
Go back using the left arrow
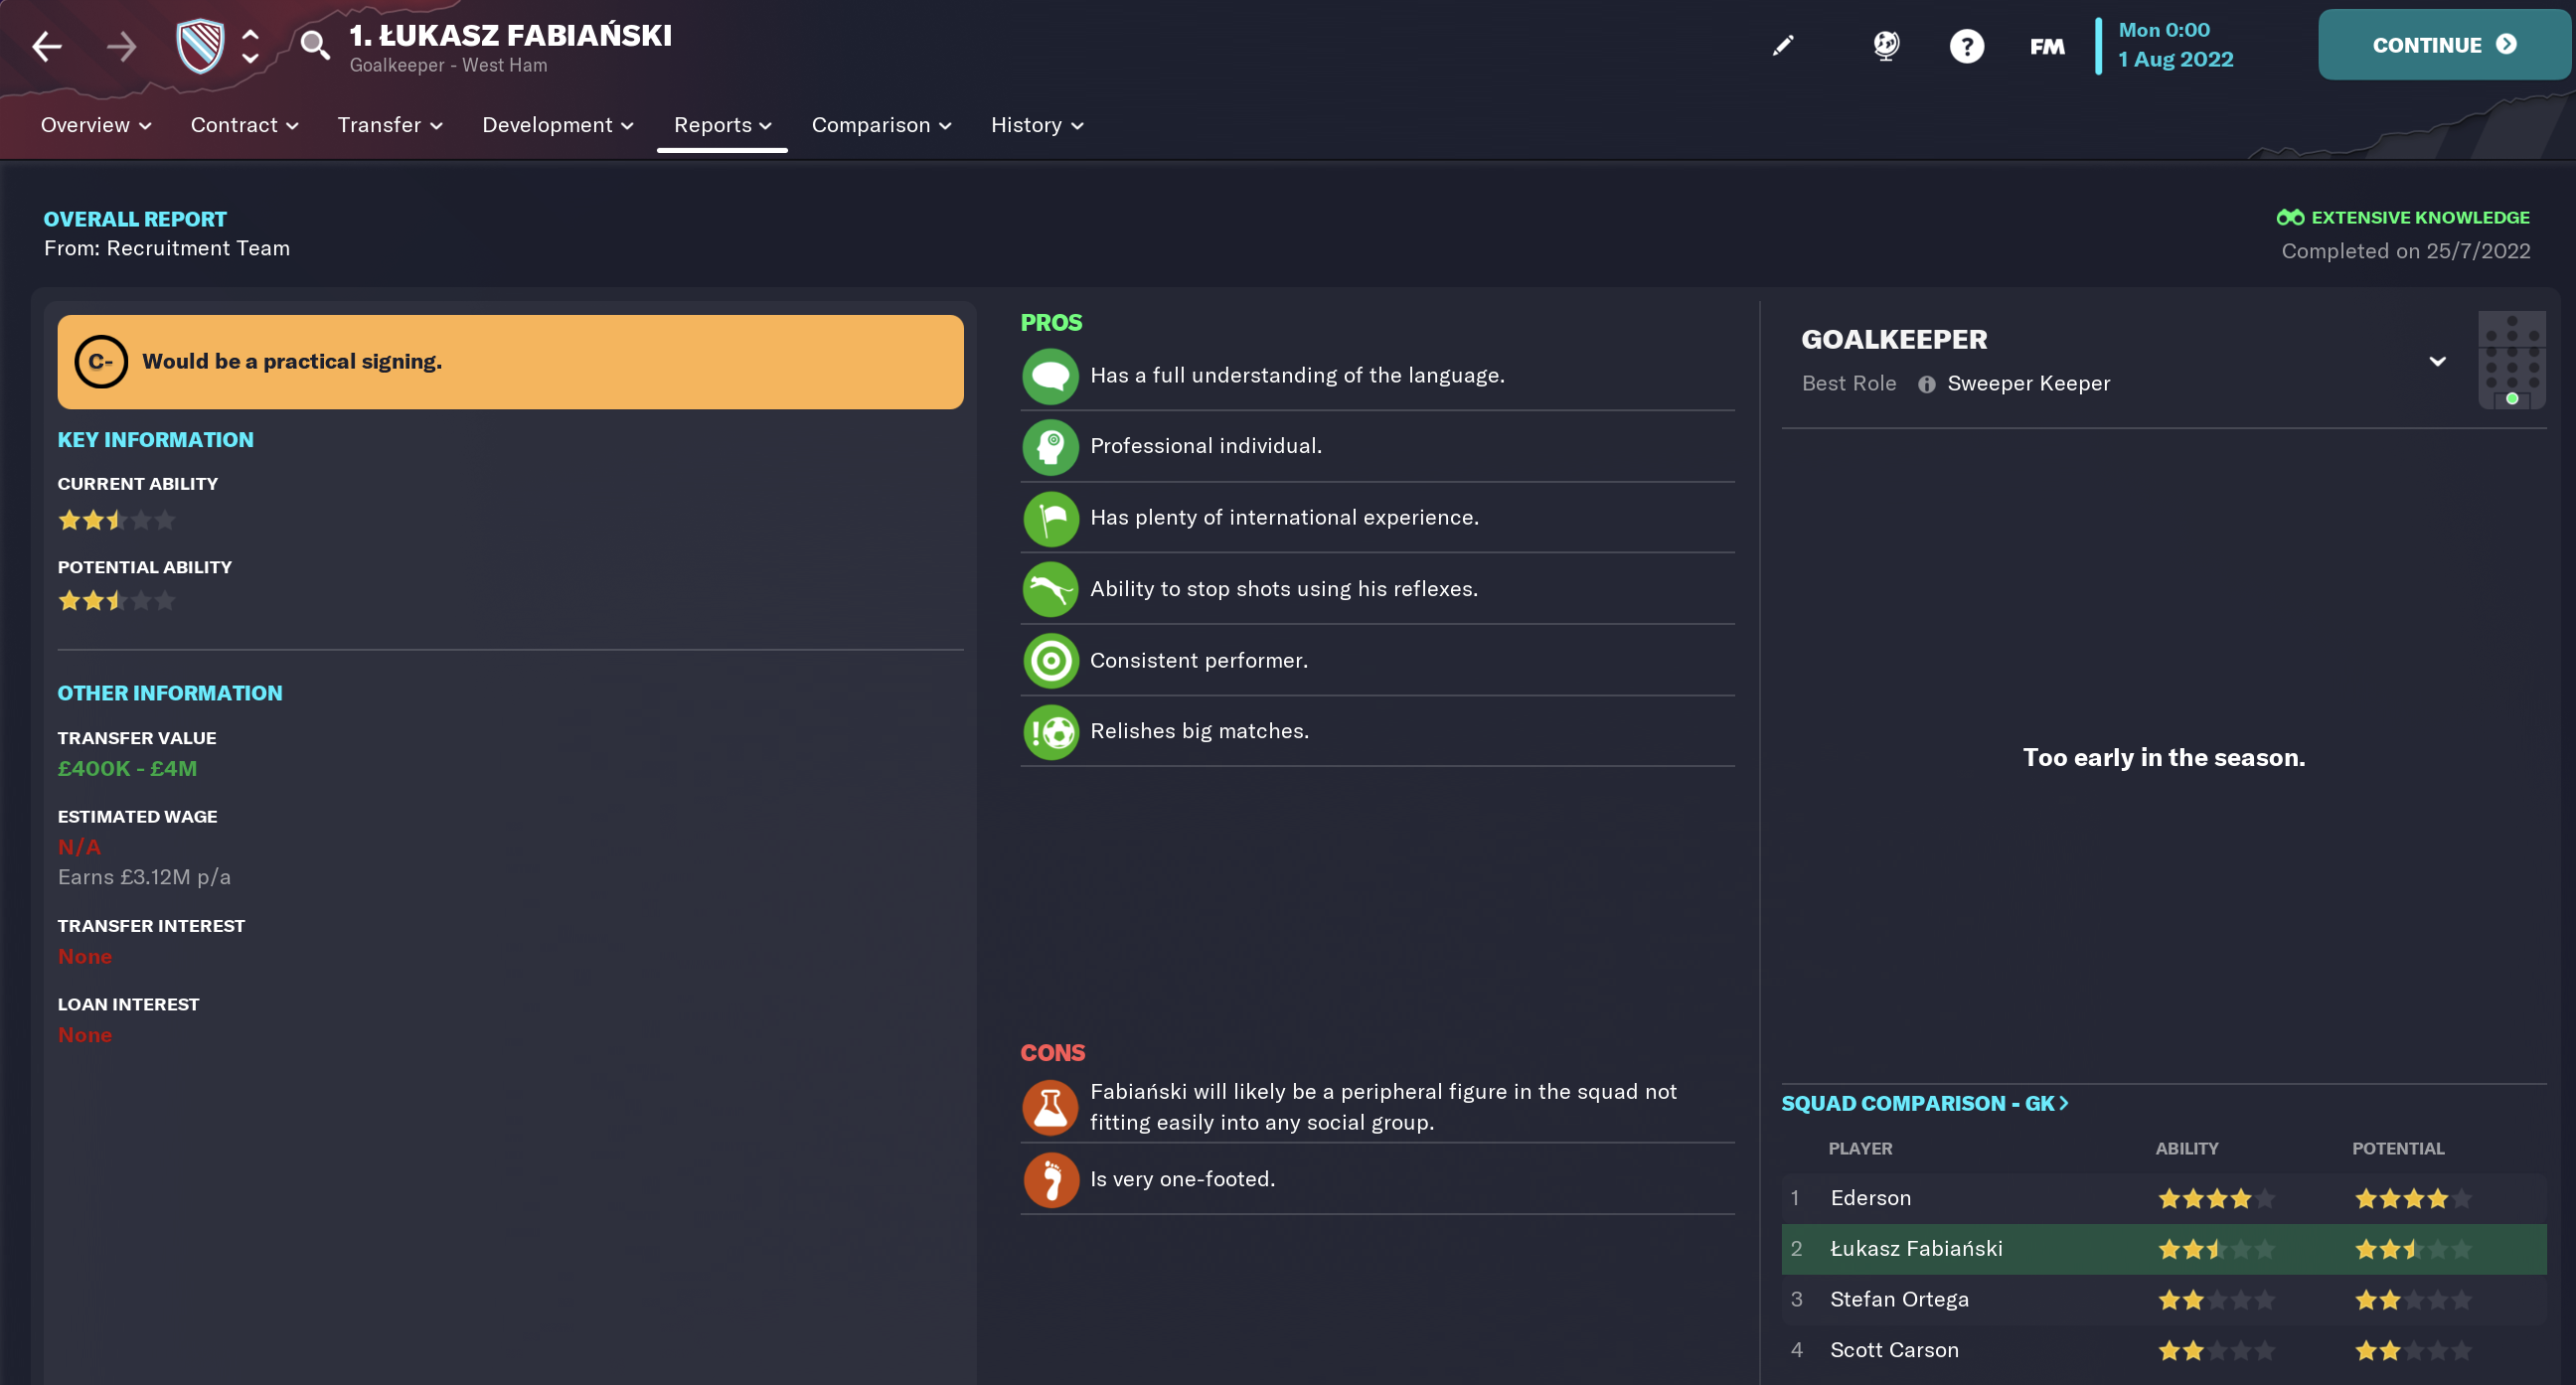click(x=46, y=46)
